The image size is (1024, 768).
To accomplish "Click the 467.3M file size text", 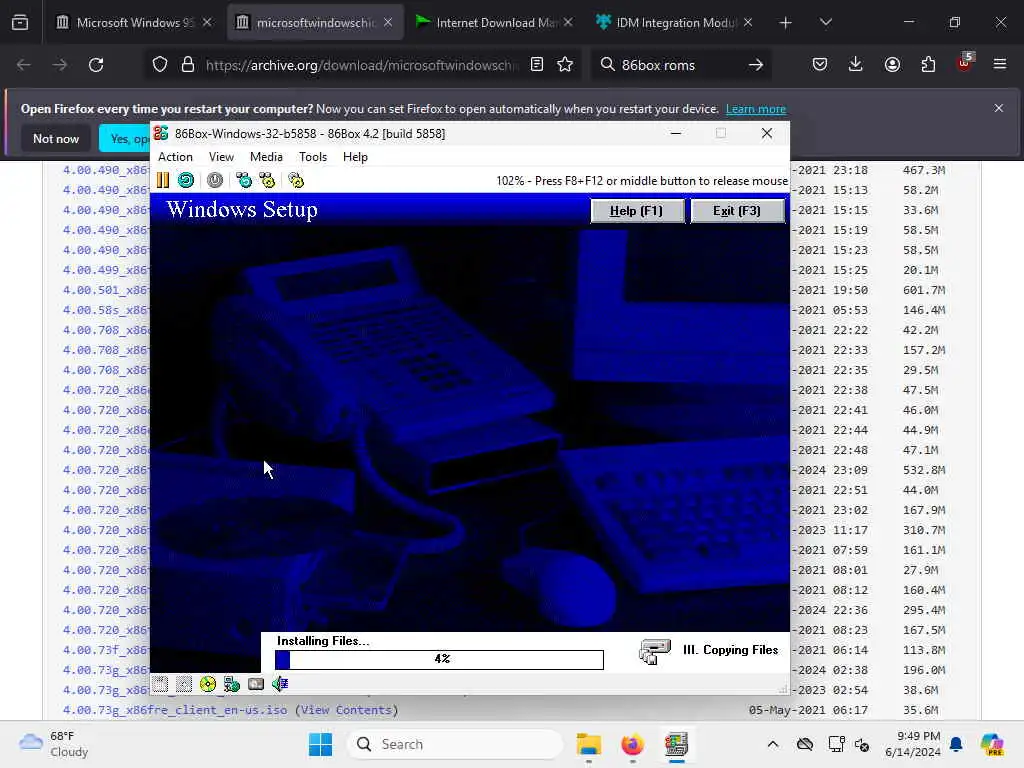I will coord(924,170).
